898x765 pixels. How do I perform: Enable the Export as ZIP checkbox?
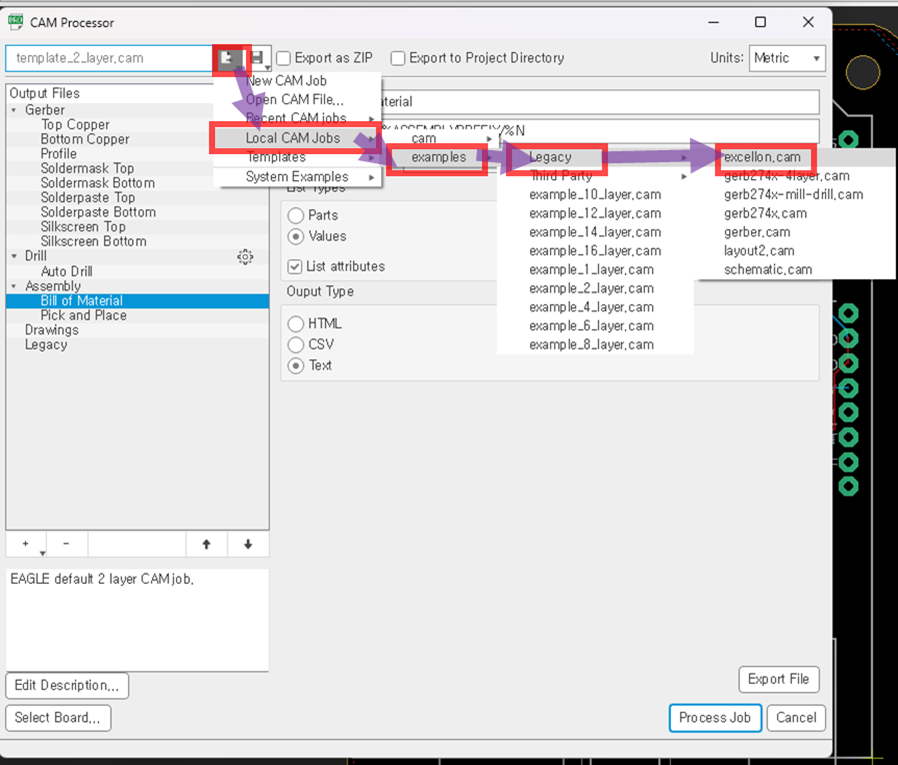(283, 58)
